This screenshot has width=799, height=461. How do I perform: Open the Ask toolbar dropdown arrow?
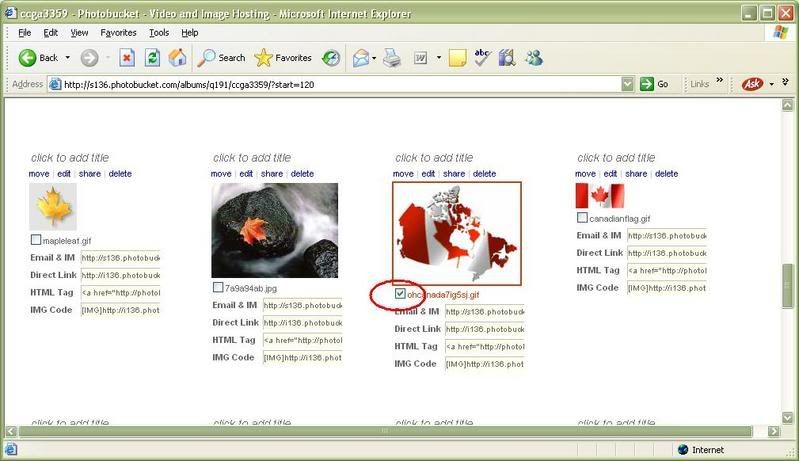[x=771, y=84]
